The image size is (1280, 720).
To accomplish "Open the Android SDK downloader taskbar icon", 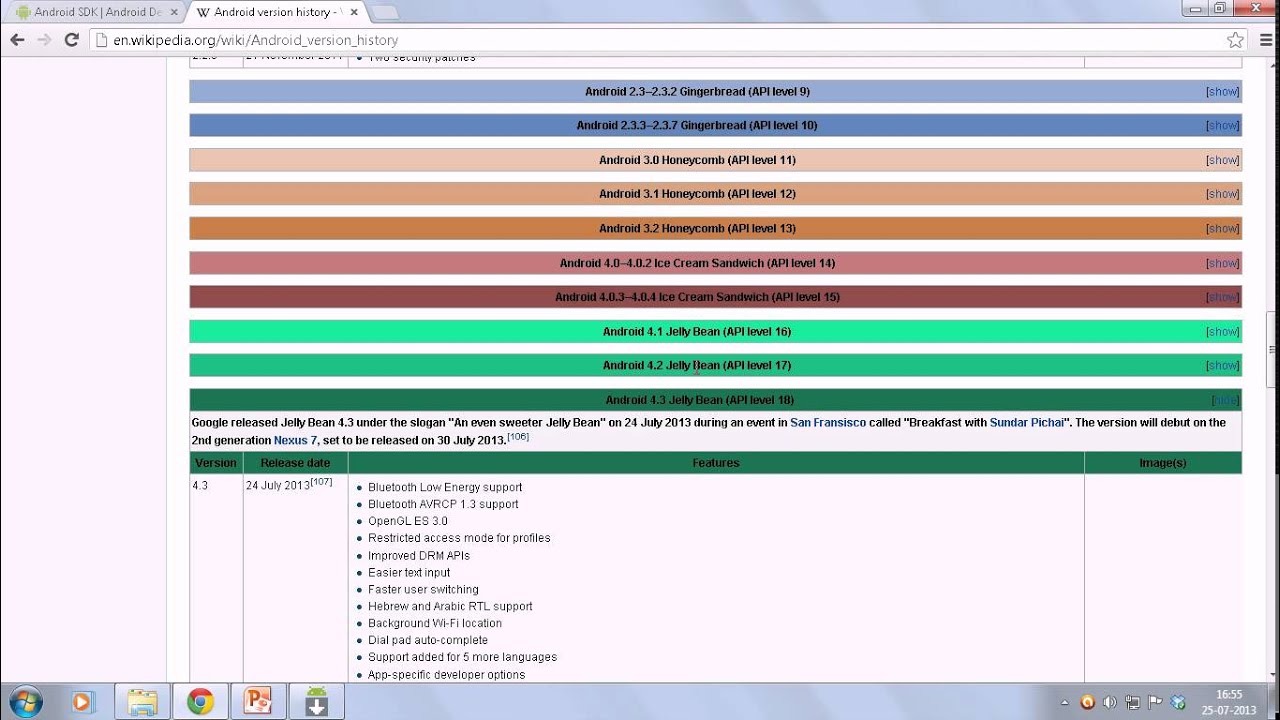I will coord(316,702).
